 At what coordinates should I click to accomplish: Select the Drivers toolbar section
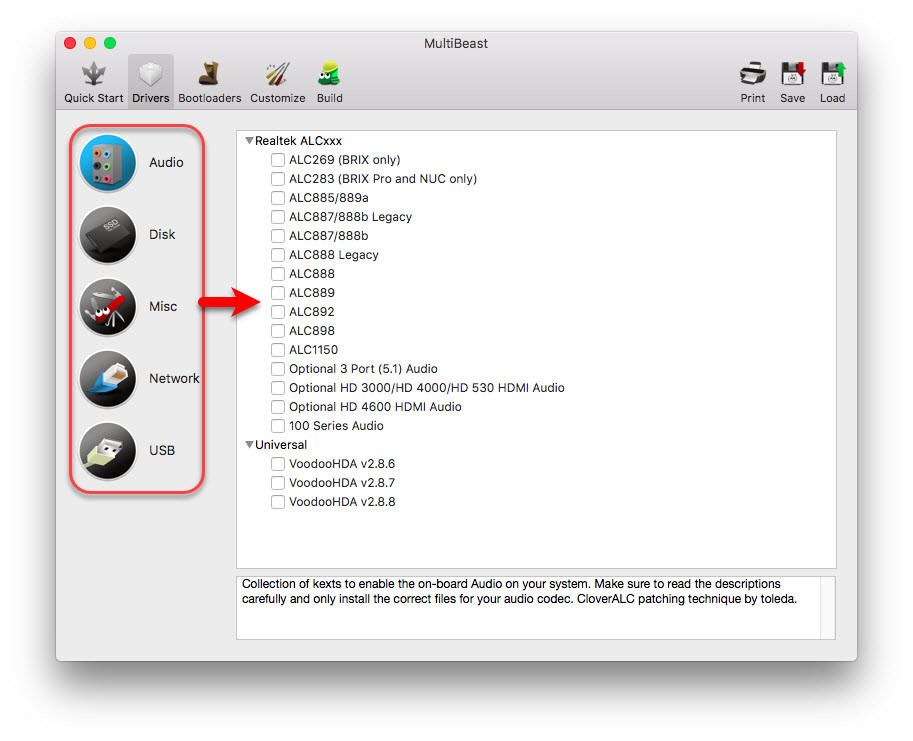(x=151, y=81)
